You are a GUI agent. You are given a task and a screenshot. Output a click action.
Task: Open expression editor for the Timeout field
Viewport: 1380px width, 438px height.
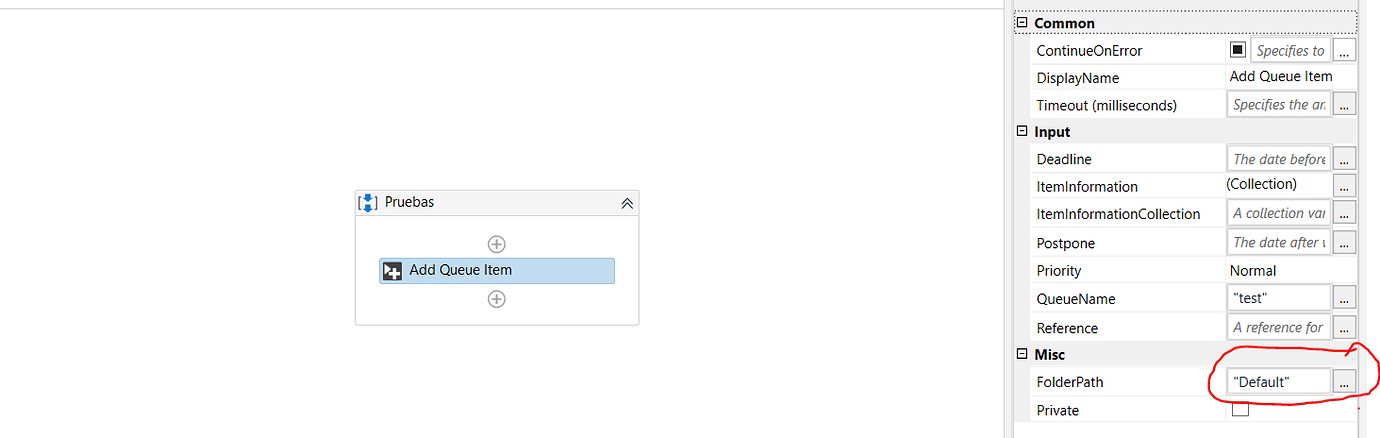1345,104
